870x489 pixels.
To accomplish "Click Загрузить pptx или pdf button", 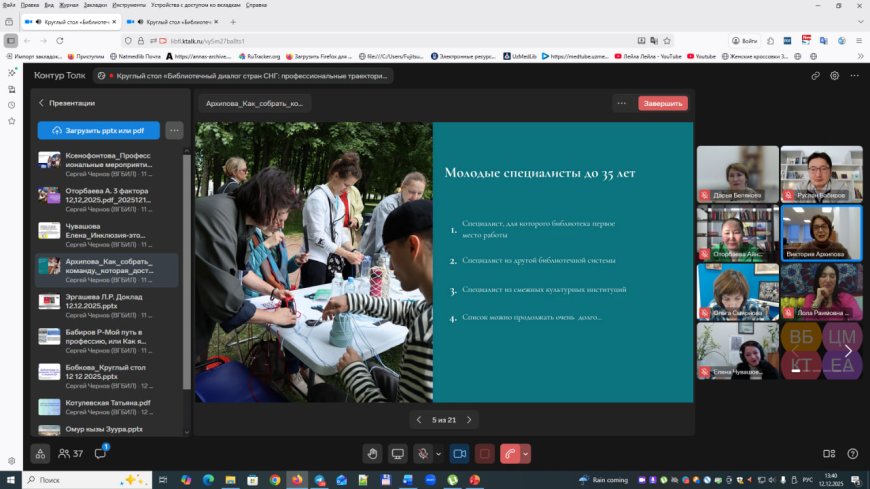I will click(x=98, y=130).
